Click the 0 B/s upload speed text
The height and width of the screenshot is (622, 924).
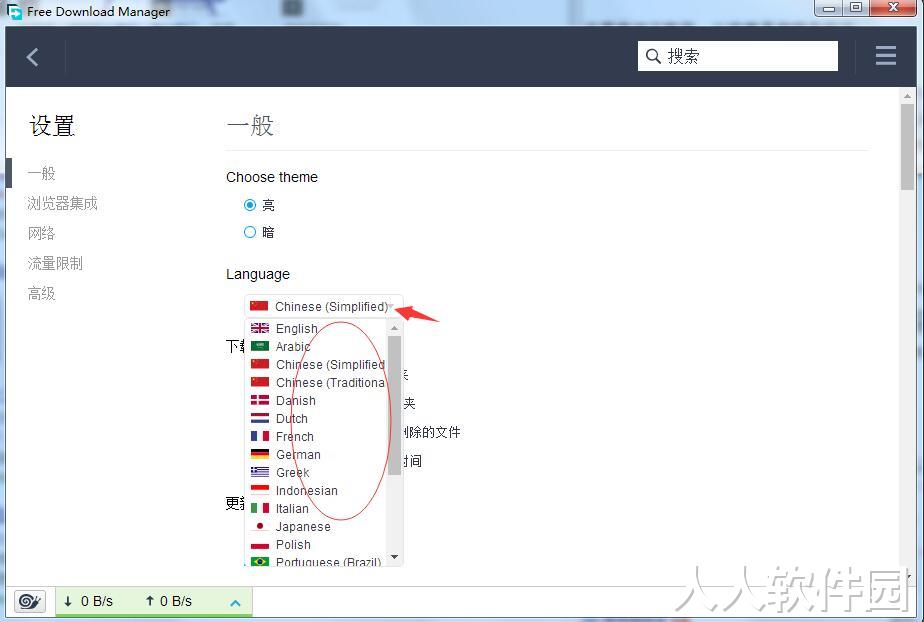click(176, 601)
